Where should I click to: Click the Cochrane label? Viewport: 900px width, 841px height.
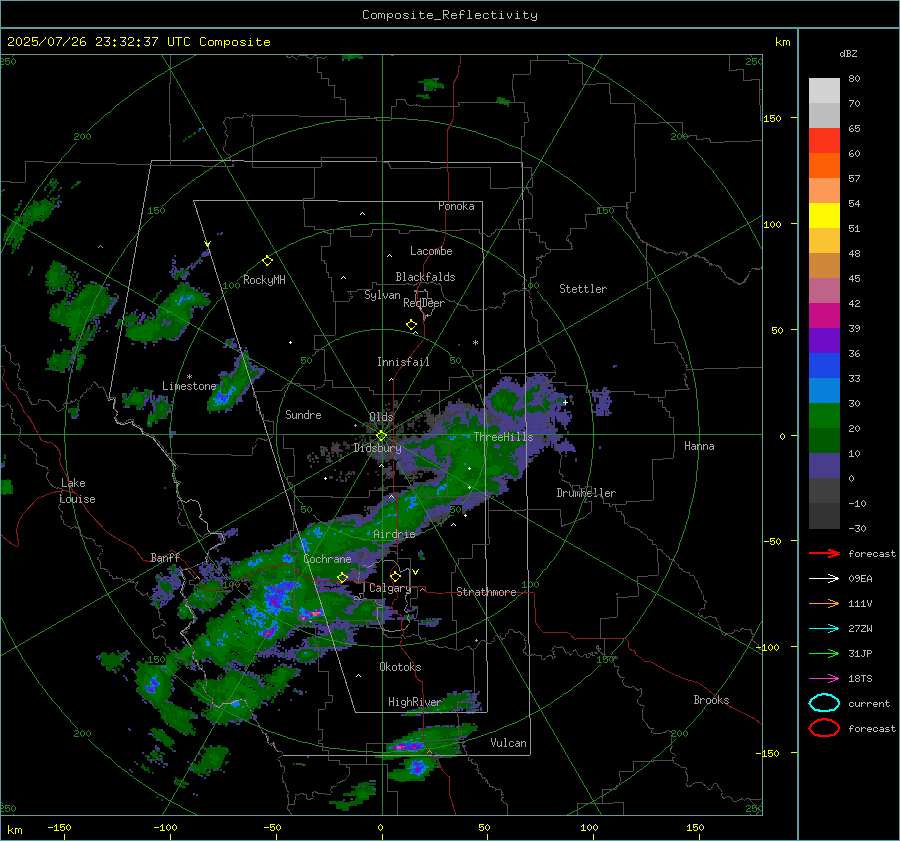click(327, 559)
